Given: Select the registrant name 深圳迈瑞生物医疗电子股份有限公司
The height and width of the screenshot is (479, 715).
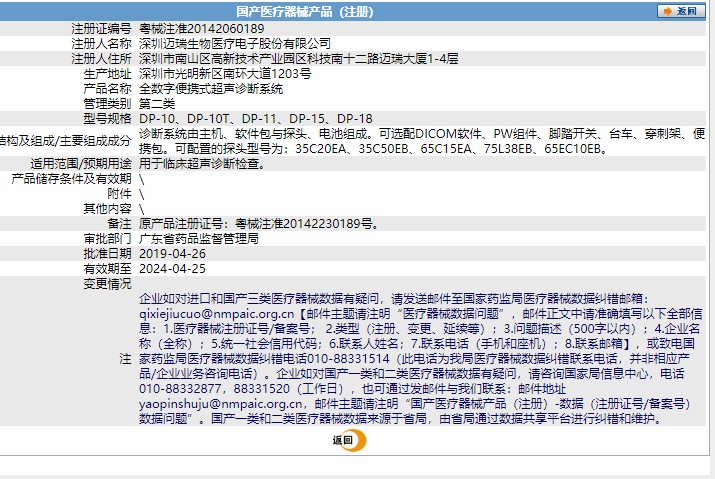Looking at the screenshot, I should pos(235,44).
